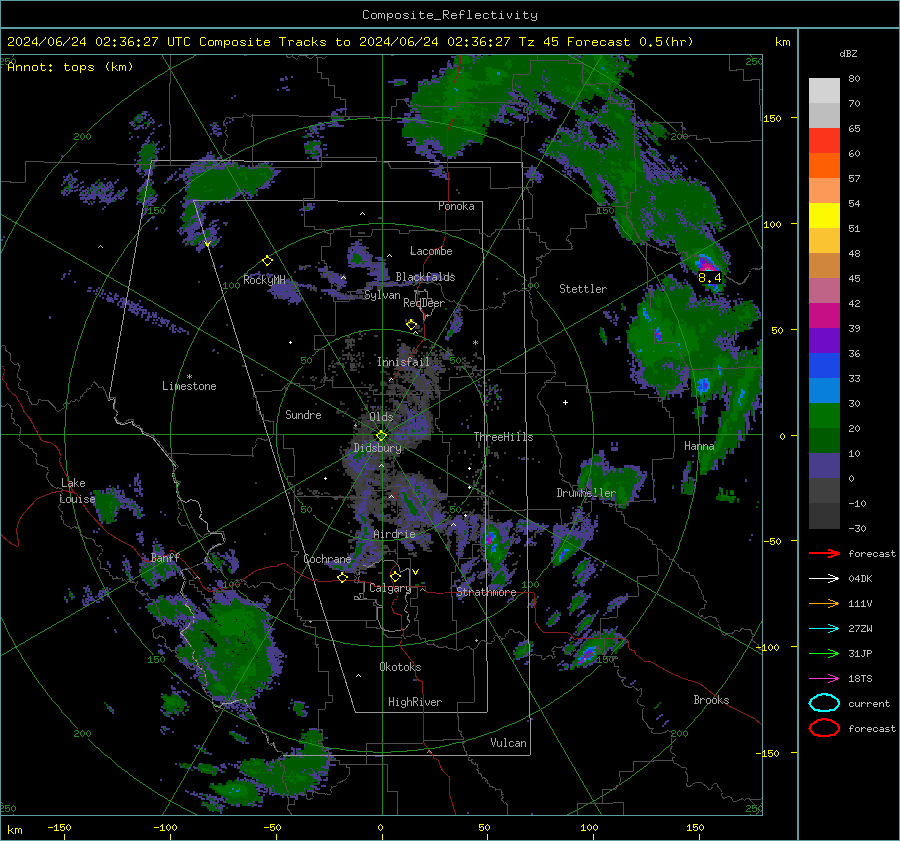
Task: Click the yellow diamond marker below RedDeer
Action: coord(412,325)
